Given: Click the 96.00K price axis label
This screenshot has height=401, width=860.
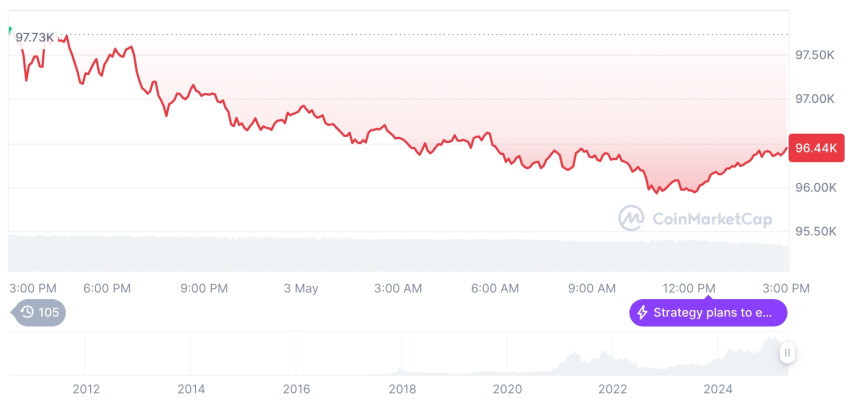Looking at the screenshot, I should tap(814, 188).
